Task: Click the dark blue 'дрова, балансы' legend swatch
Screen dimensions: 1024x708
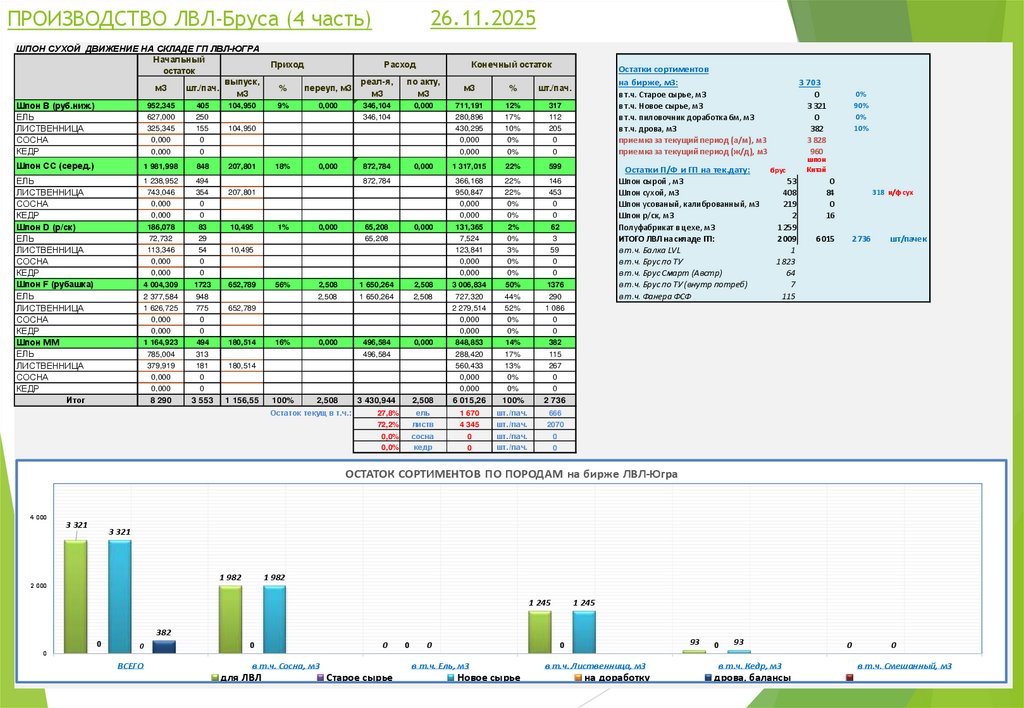Action: tap(708, 678)
